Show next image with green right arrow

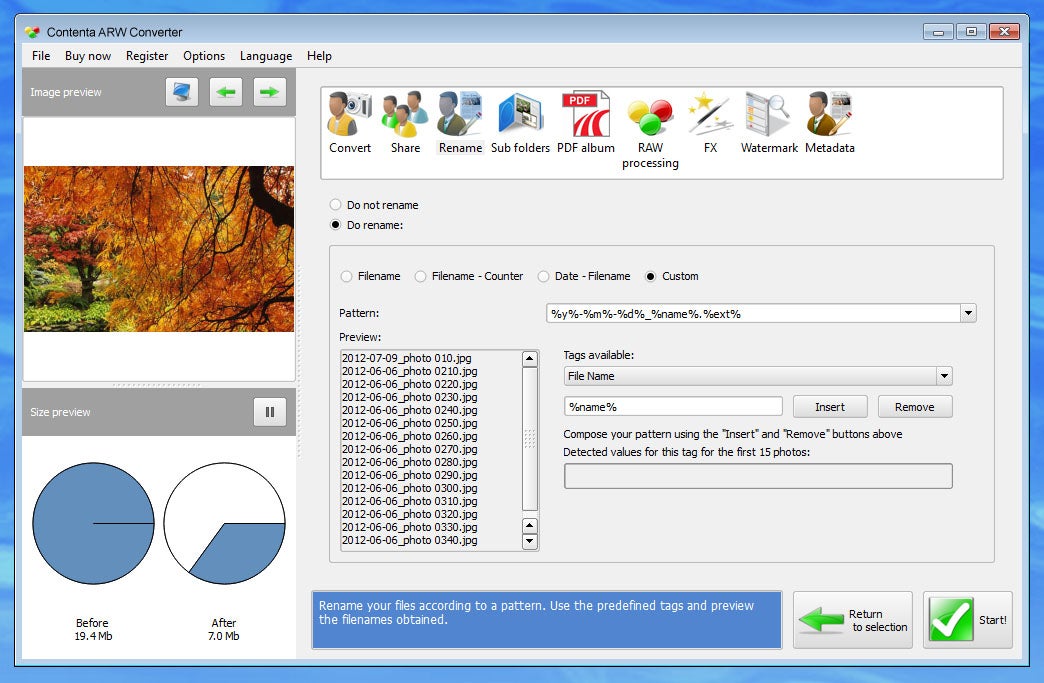(x=270, y=92)
